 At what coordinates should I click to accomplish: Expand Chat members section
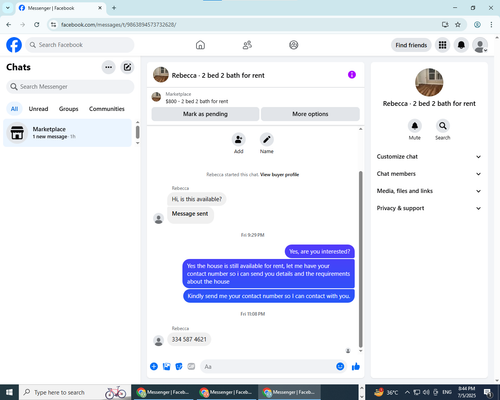tap(429, 174)
